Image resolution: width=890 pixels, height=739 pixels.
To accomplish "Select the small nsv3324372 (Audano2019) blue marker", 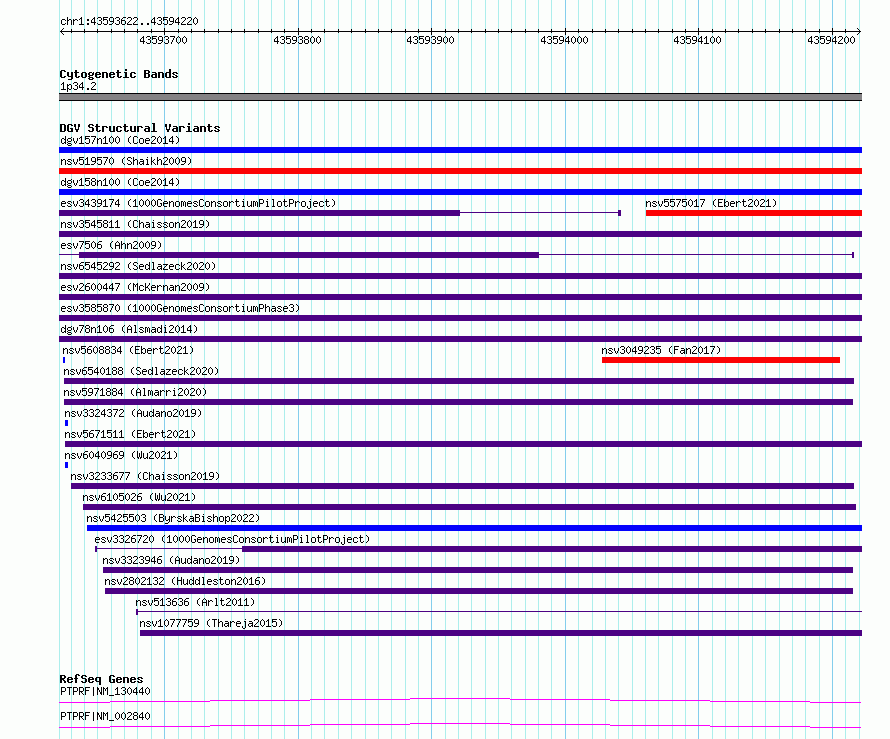I will (66, 423).
